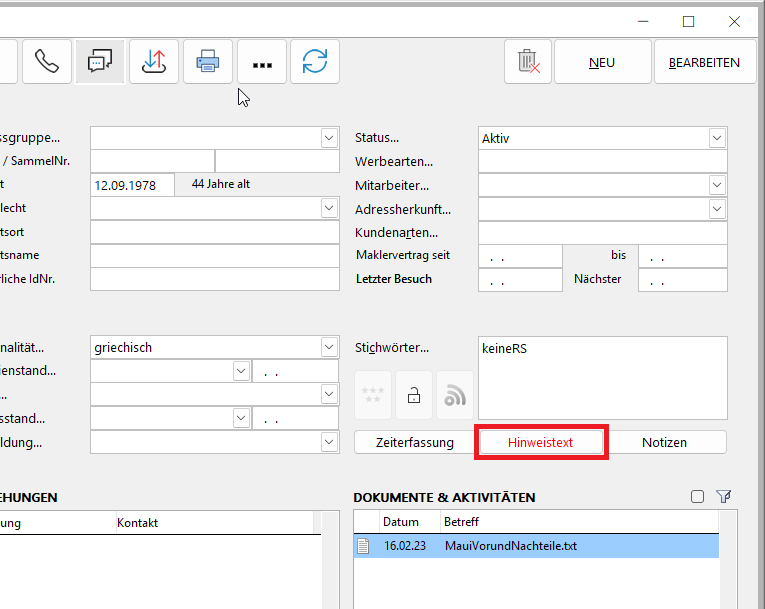Image resolution: width=765 pixels, height=609 pixels.
Task: Click the star rating icon
Action: pyautogui.click(x=372, y=396)
